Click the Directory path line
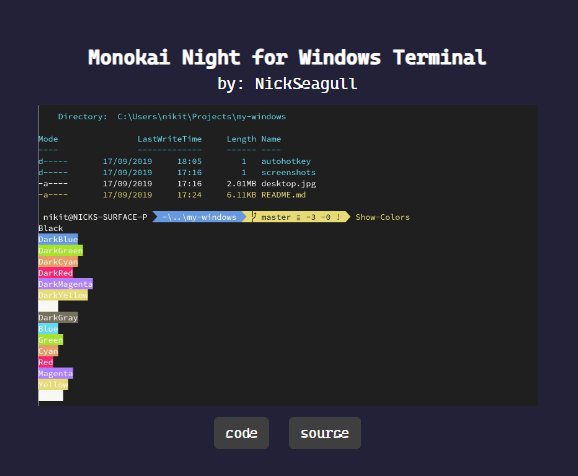This screenshot has height=476, width=578. pyautogui.click(x=172, y=117)
